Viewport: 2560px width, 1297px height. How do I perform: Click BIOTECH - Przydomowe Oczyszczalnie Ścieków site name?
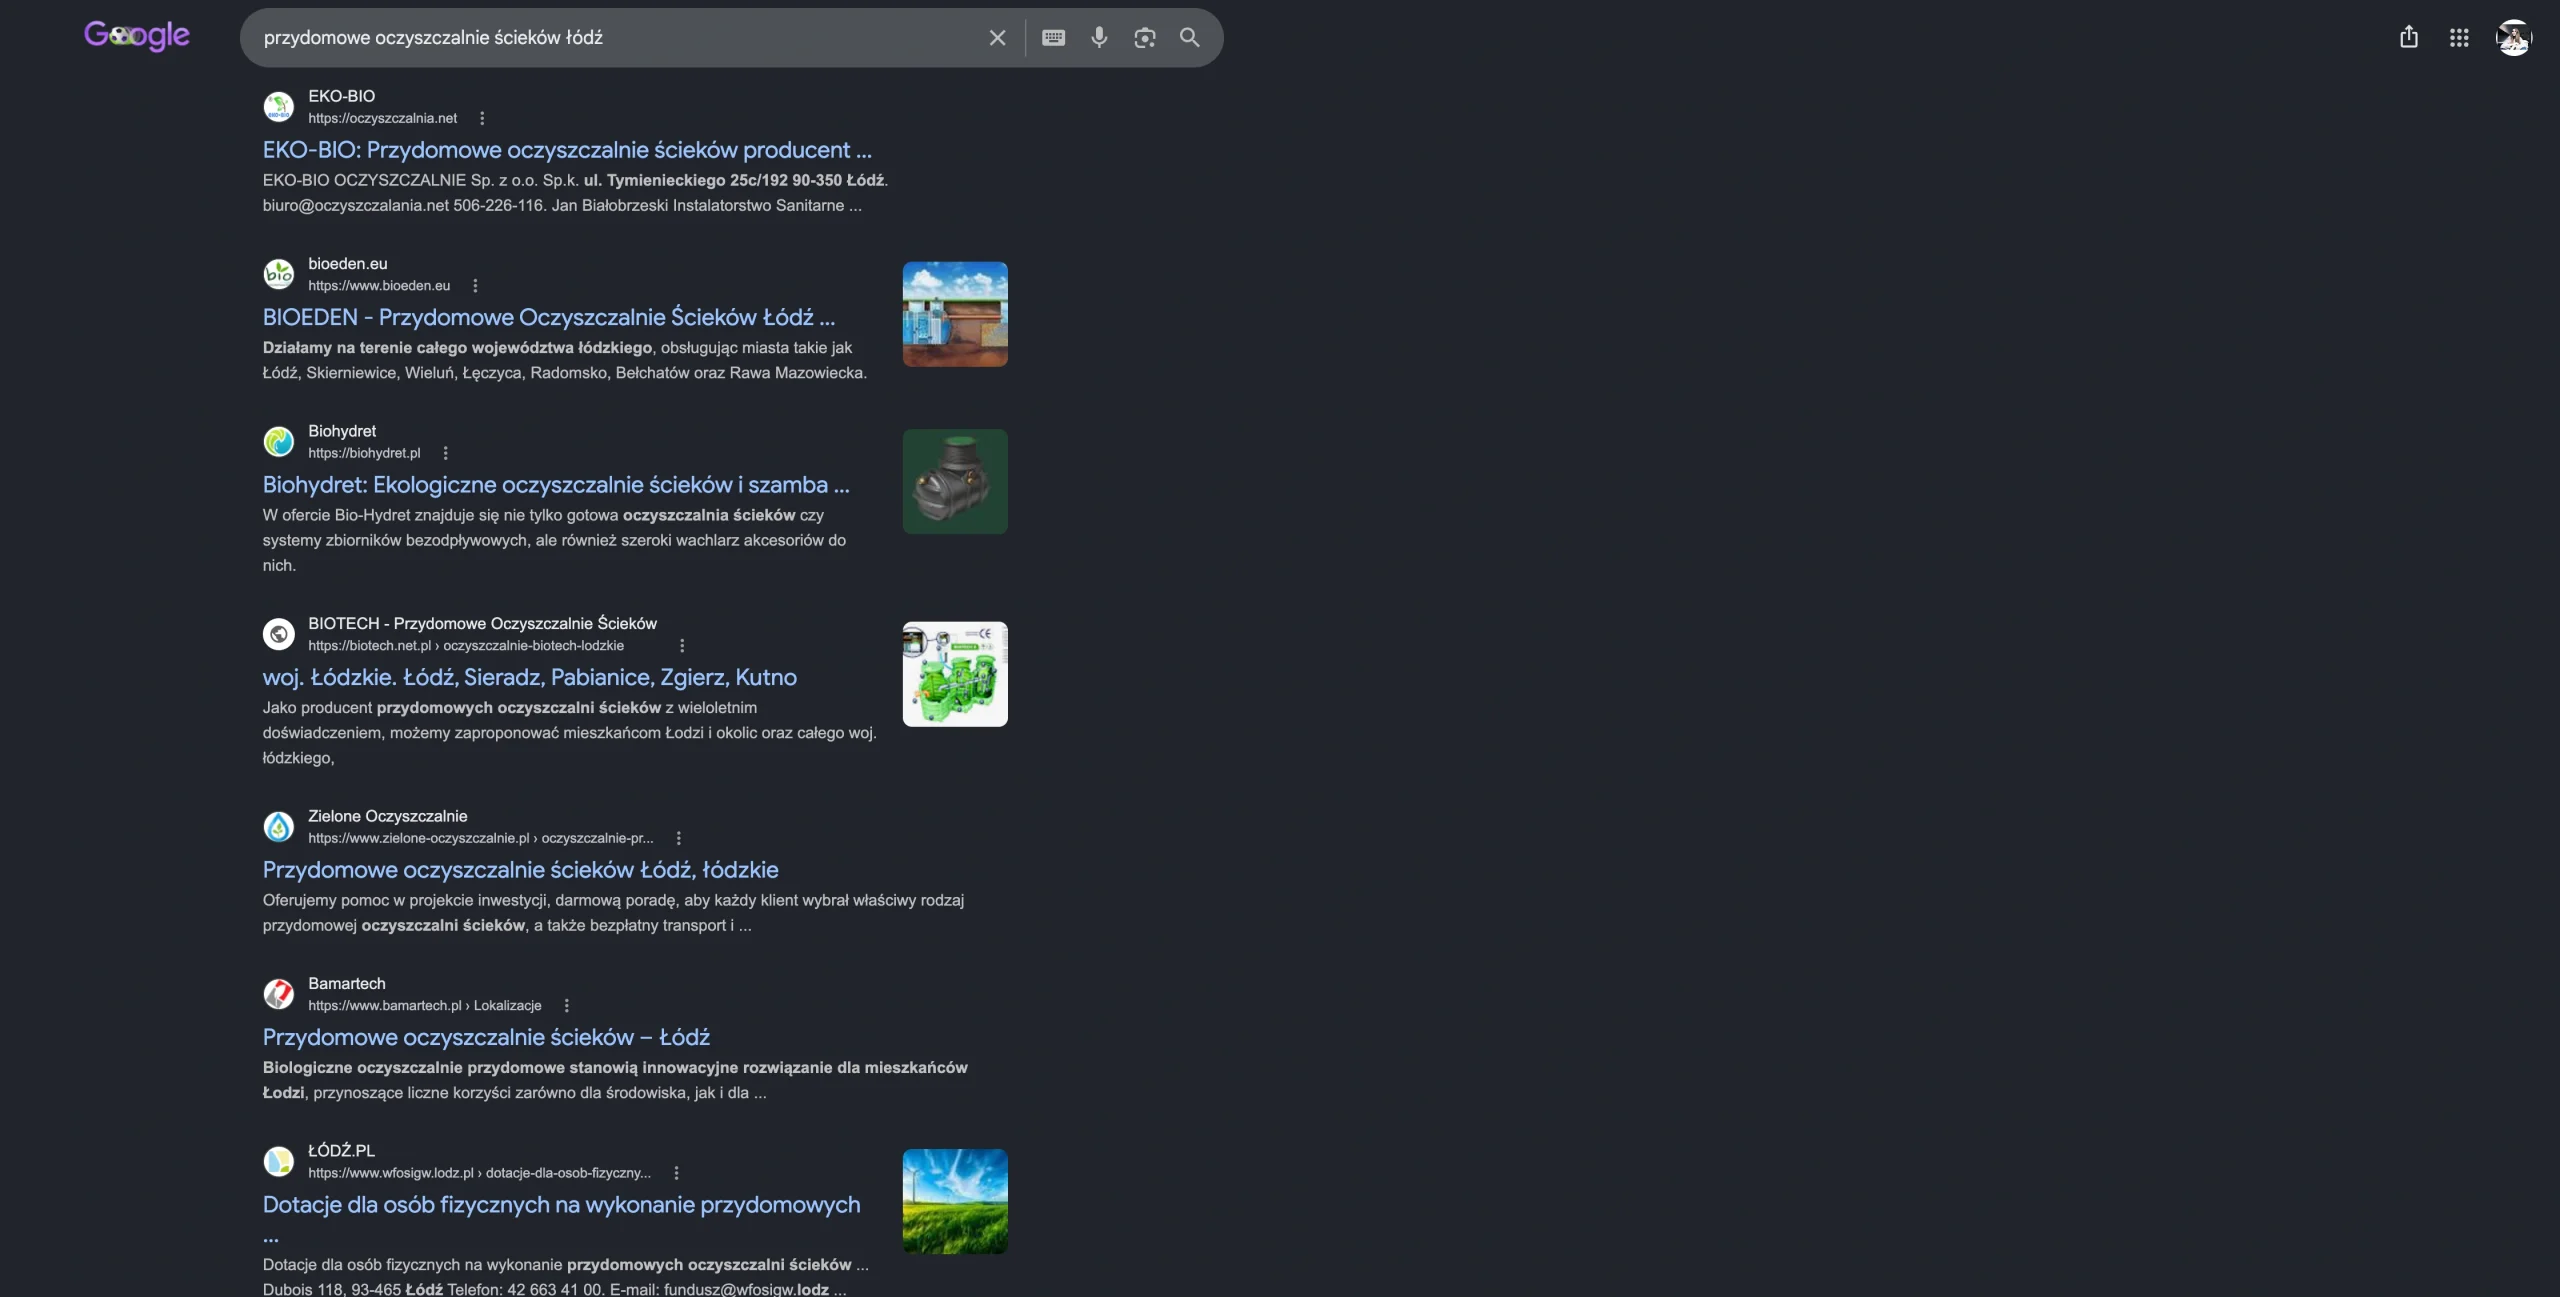(x=483, y=624)
